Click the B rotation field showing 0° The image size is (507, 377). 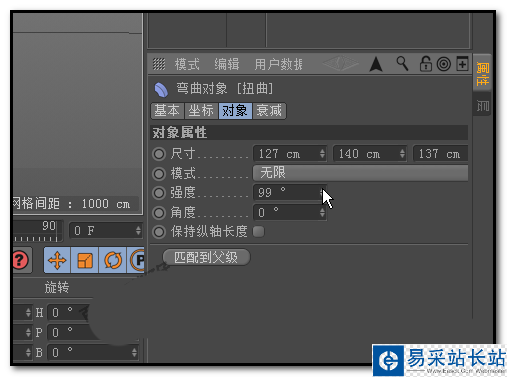click(92, 352)
